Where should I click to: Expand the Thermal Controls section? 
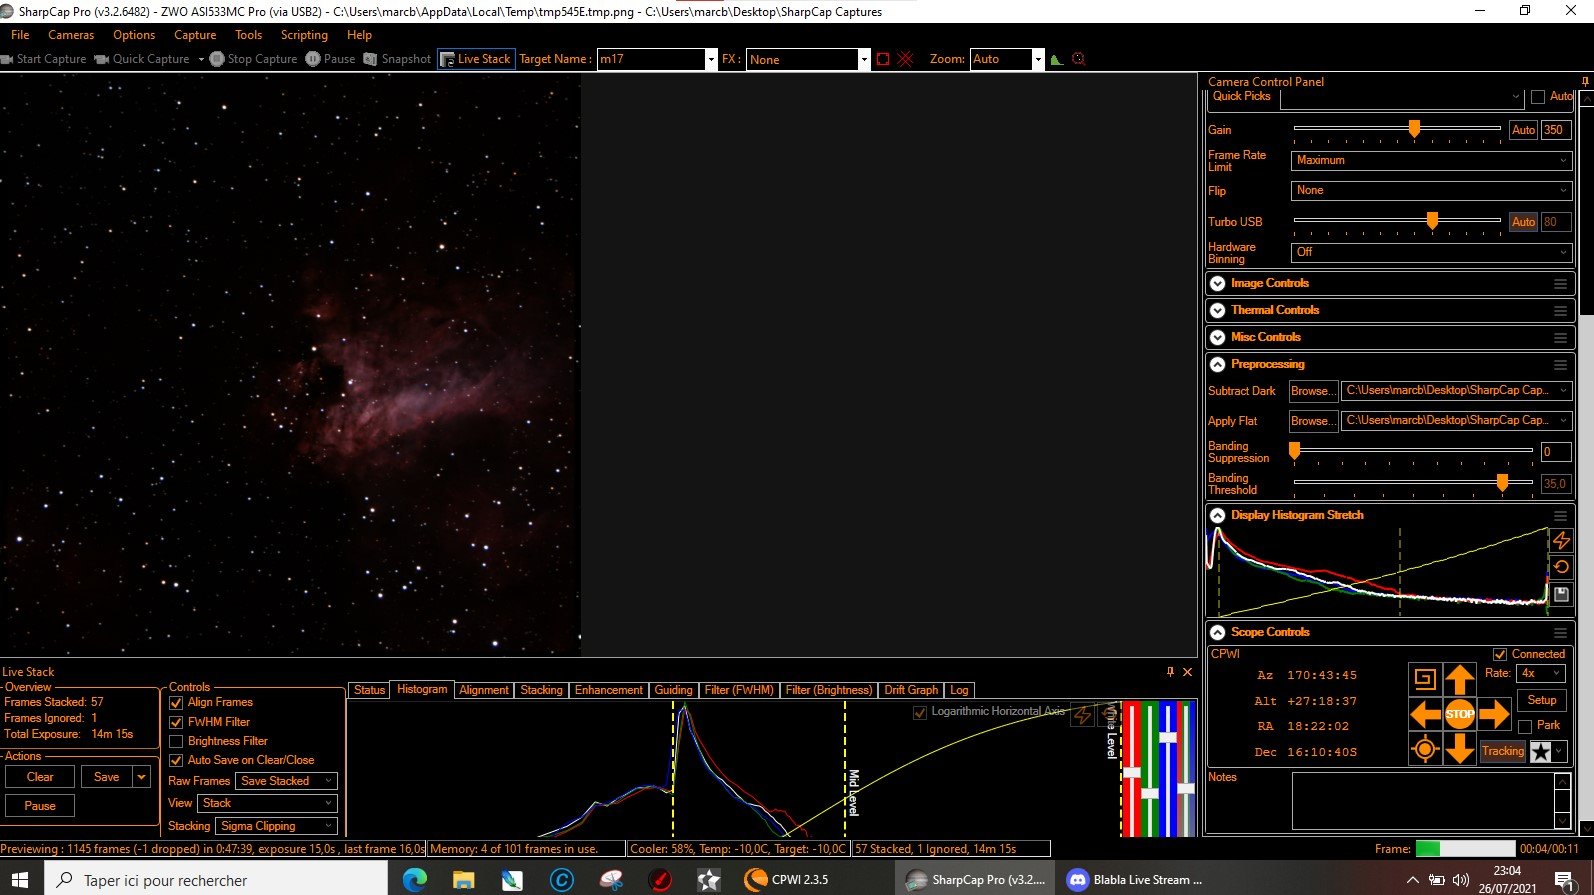coord(1218,311)
